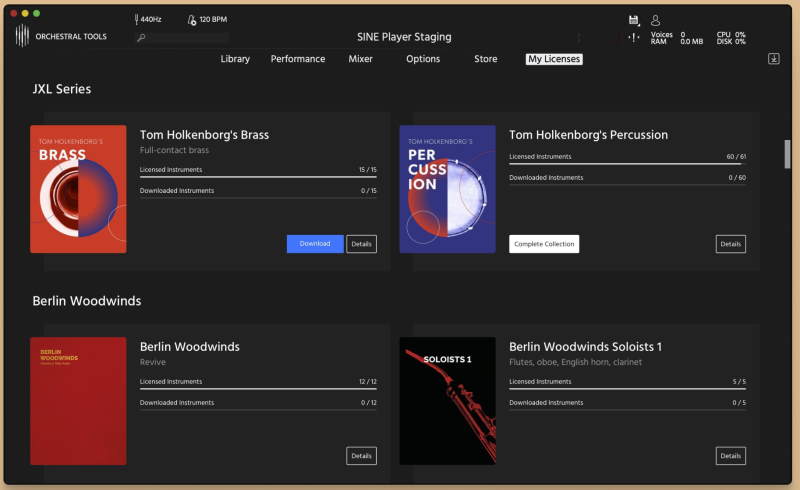Click the Berlin Woodwinds section heading
The image size is (800, 490).
pos(87,301)
